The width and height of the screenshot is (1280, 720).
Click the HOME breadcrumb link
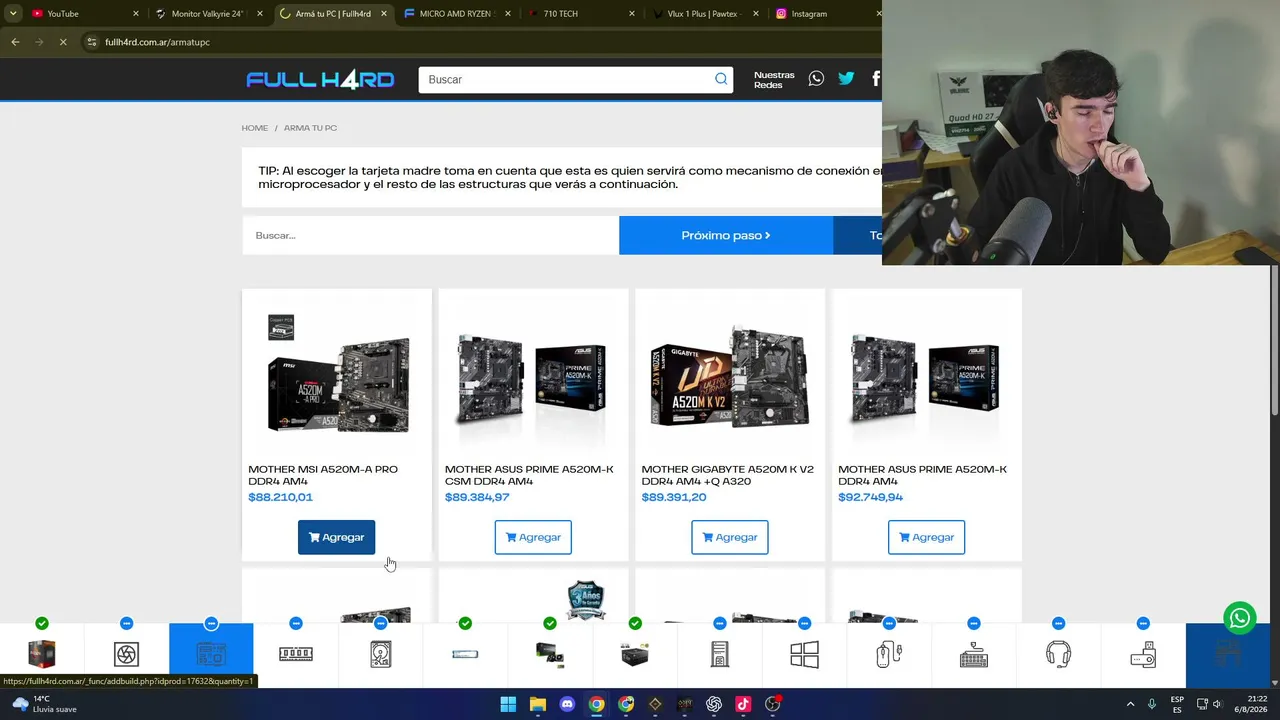254,128
